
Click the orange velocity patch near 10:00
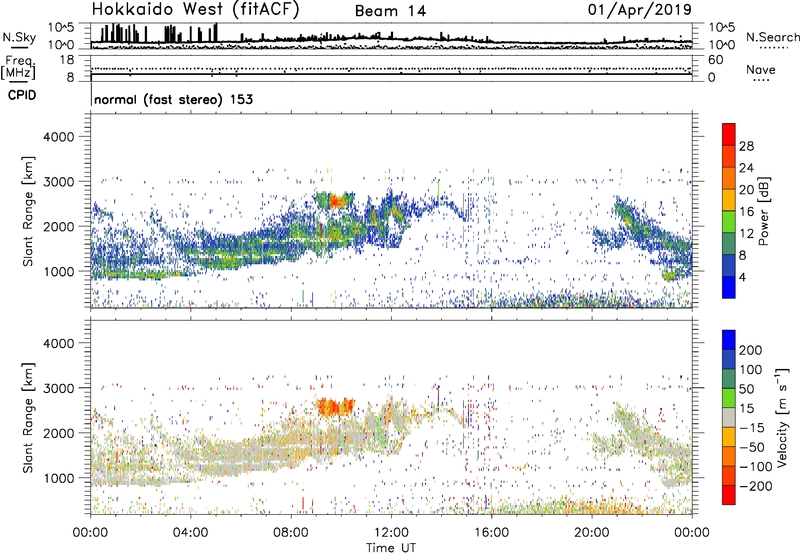coord(335,407)
